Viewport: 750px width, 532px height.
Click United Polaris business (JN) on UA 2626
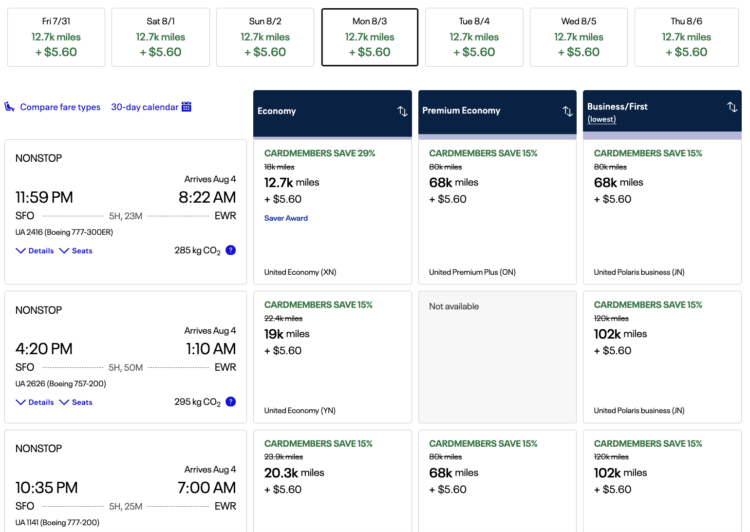(x=639, y=410)
